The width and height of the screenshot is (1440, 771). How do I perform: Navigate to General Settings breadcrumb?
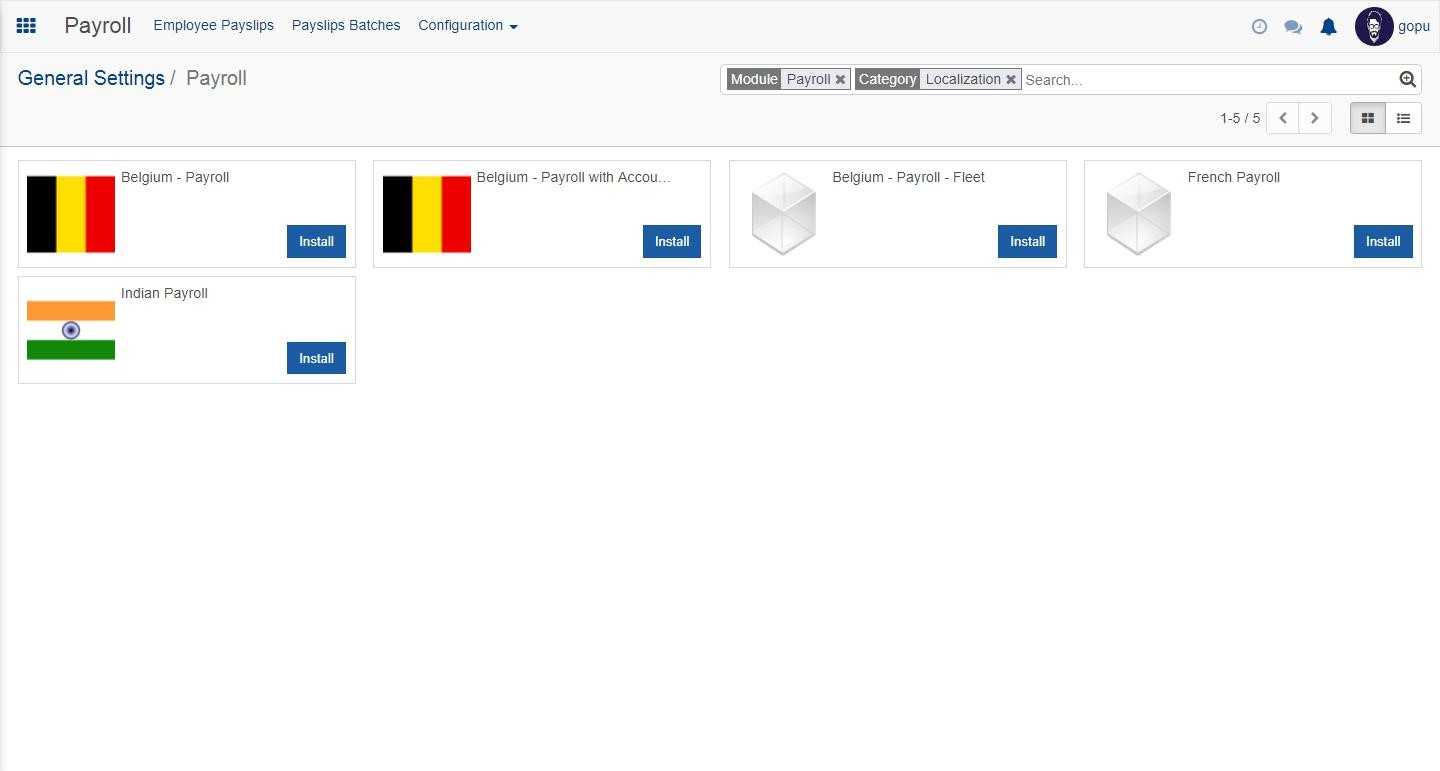91,78
